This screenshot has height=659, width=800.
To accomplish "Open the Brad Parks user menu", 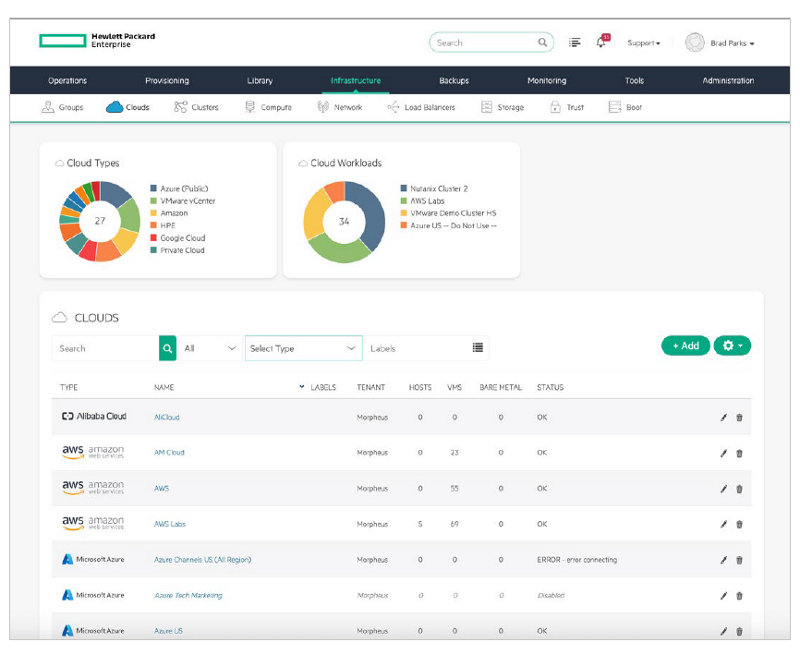I will 732,43.
